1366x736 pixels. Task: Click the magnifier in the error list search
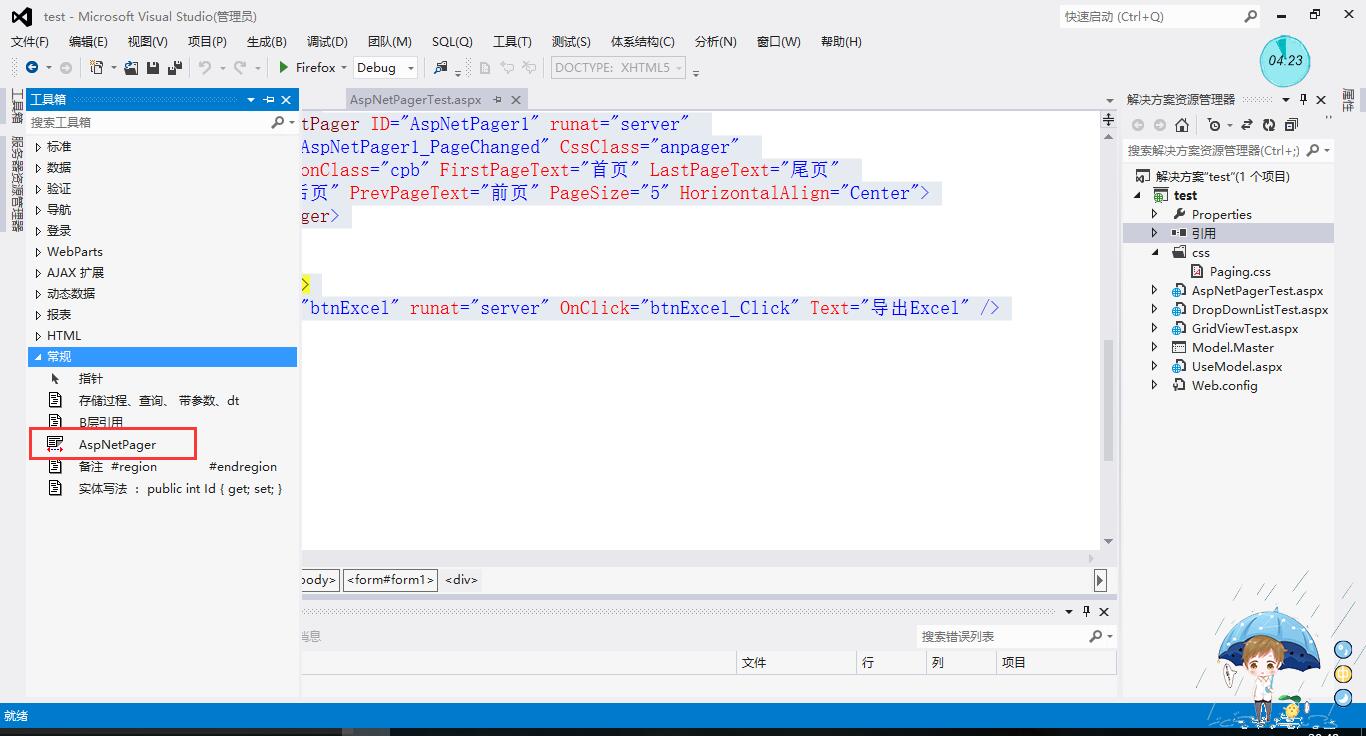1096,636
